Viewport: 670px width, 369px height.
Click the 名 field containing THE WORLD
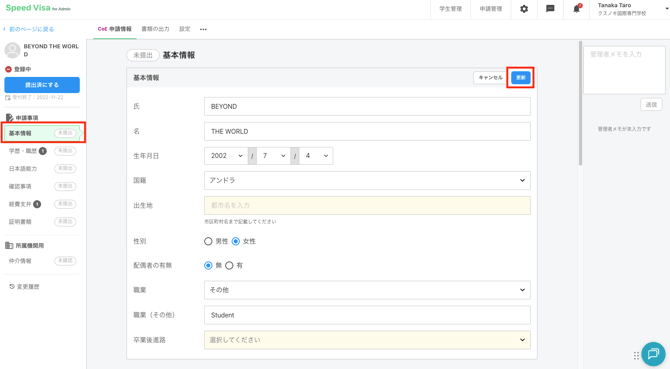tap(367, 132)
